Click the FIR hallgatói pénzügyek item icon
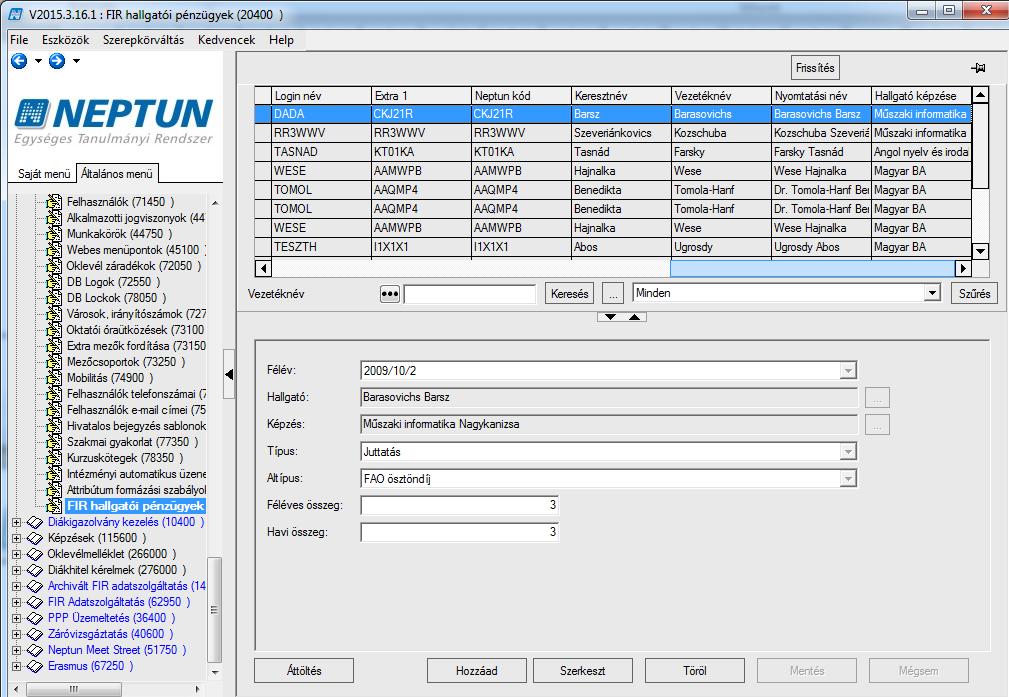This screenshot has height=697, width=1009. pos(55,506)
